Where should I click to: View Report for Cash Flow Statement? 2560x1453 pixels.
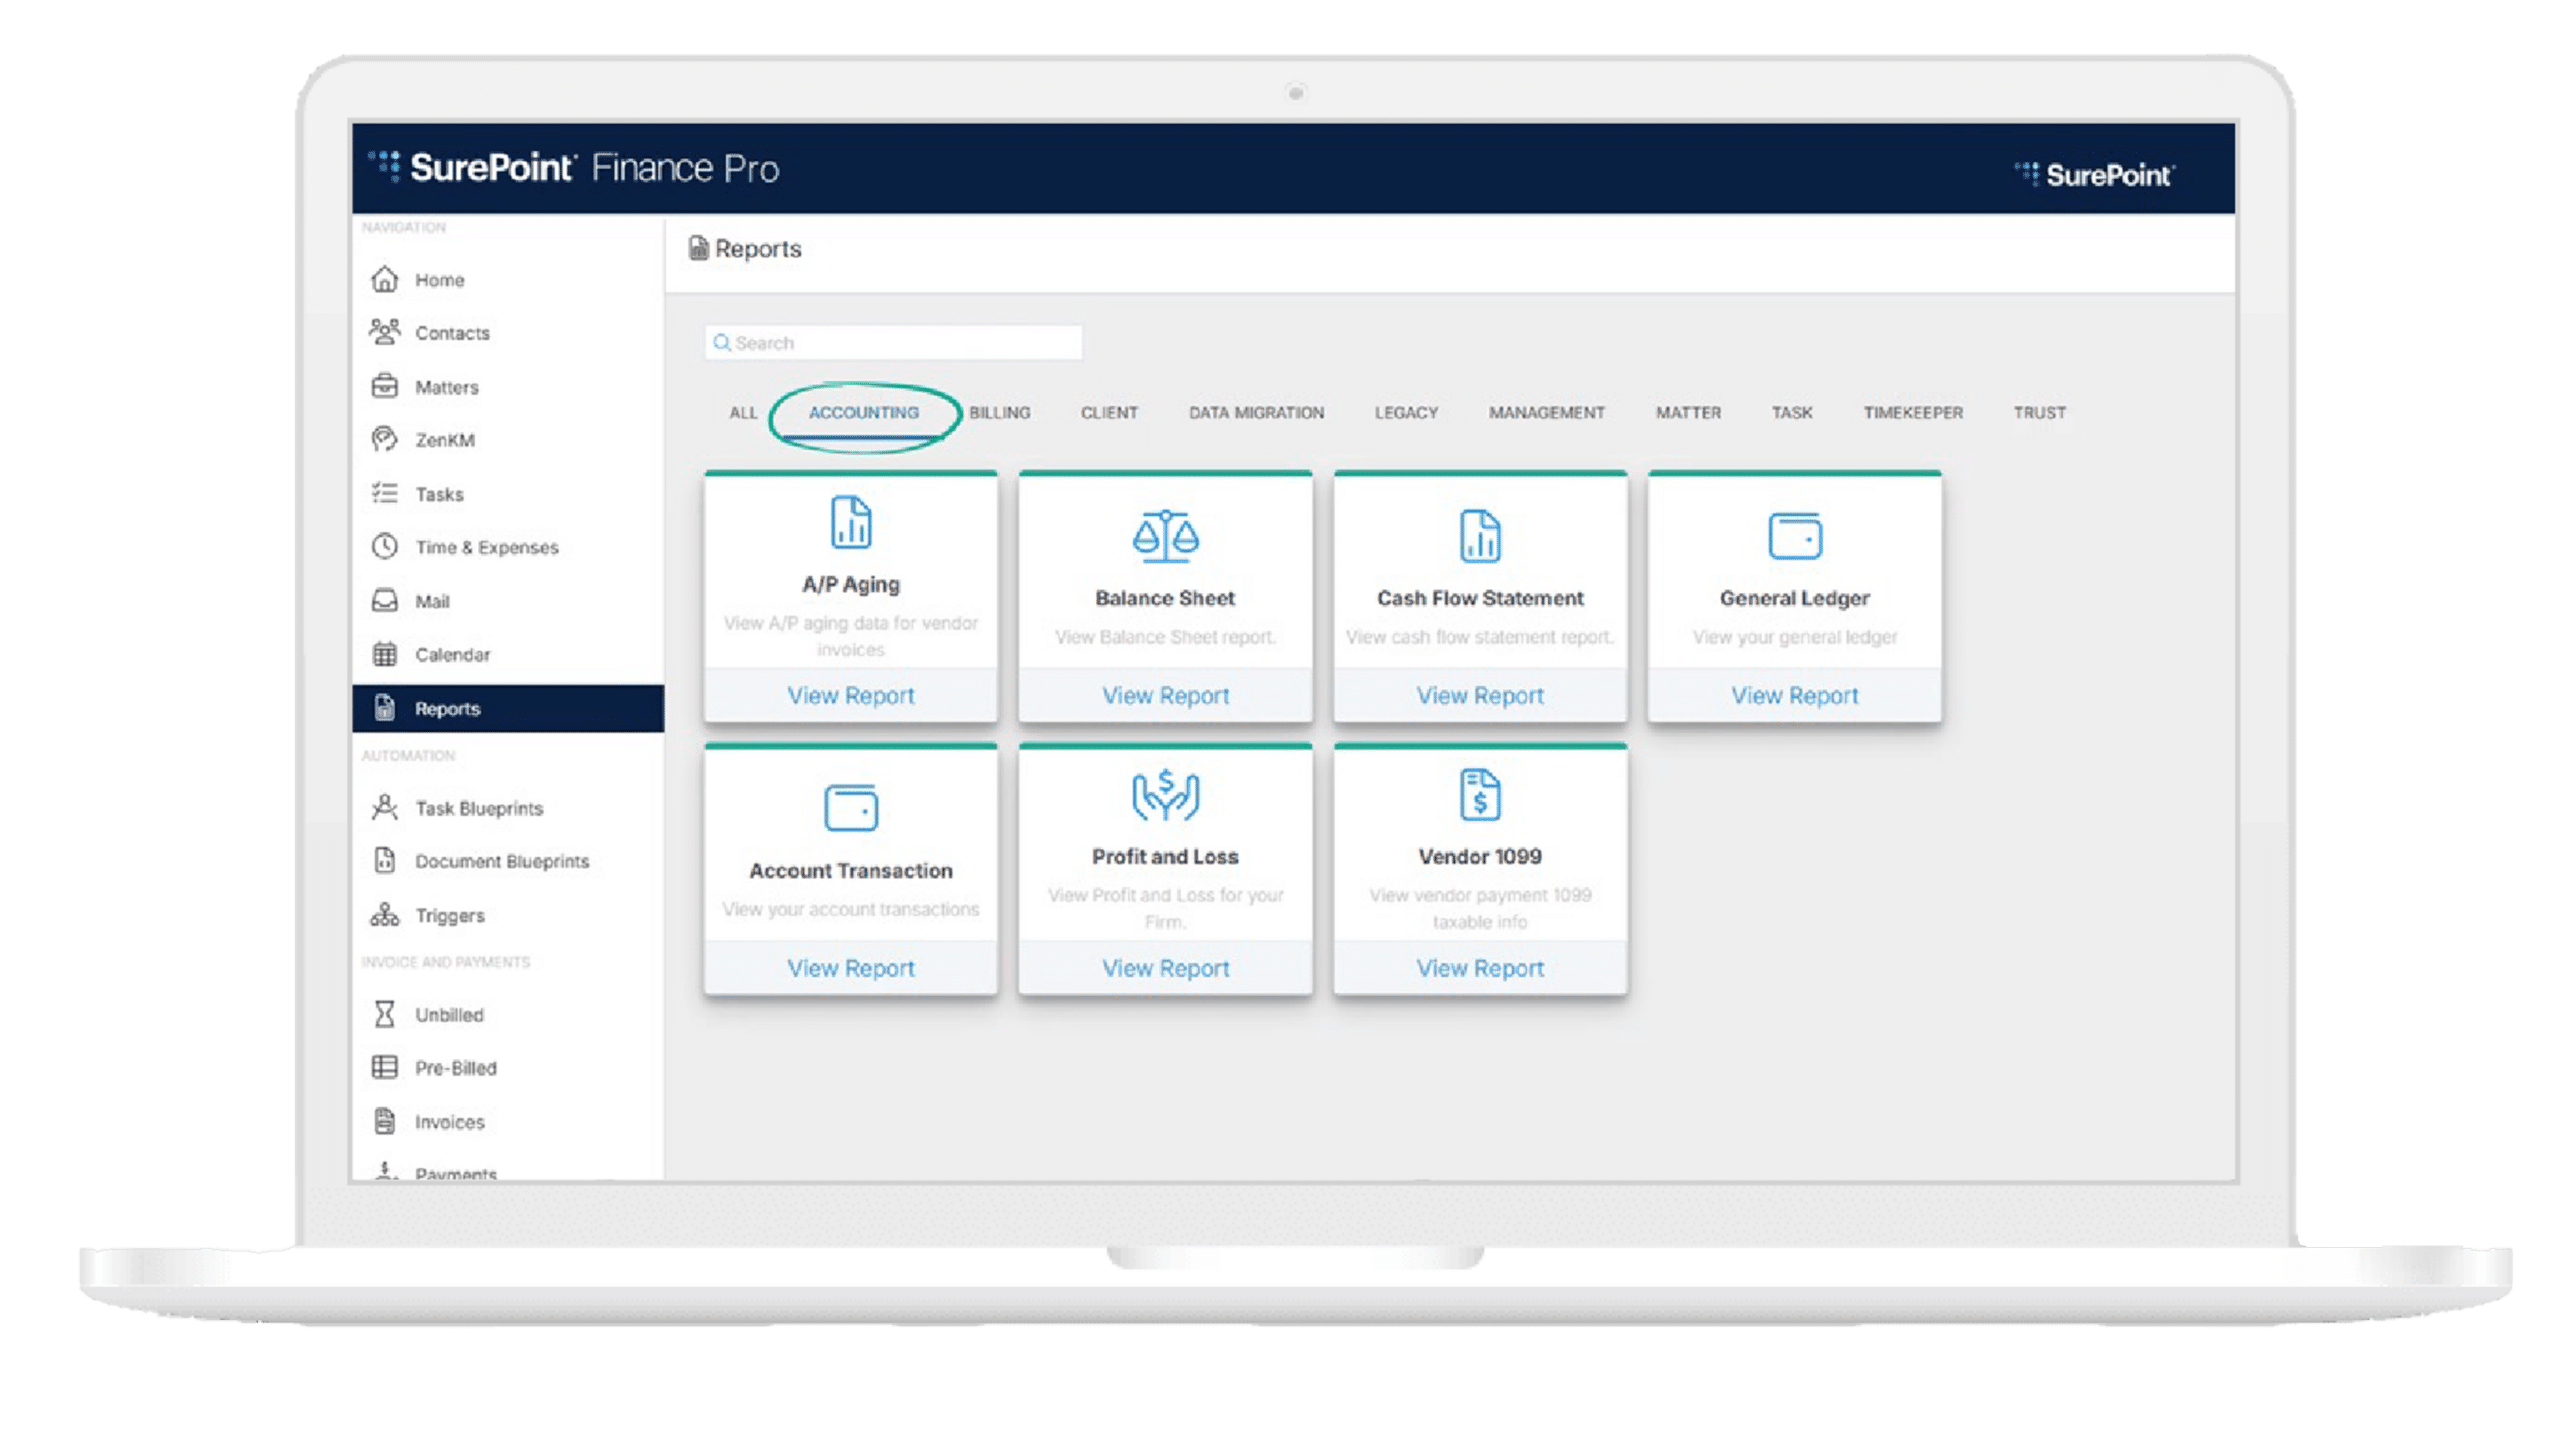pyautogui.click(x=1479, y=695)
